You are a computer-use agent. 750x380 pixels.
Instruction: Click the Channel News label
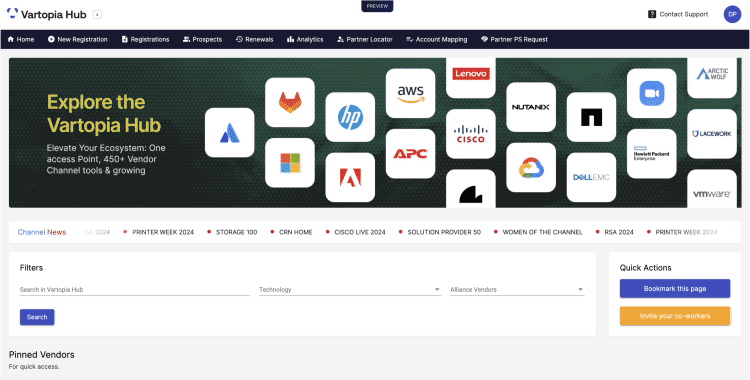tap(42, 232)
